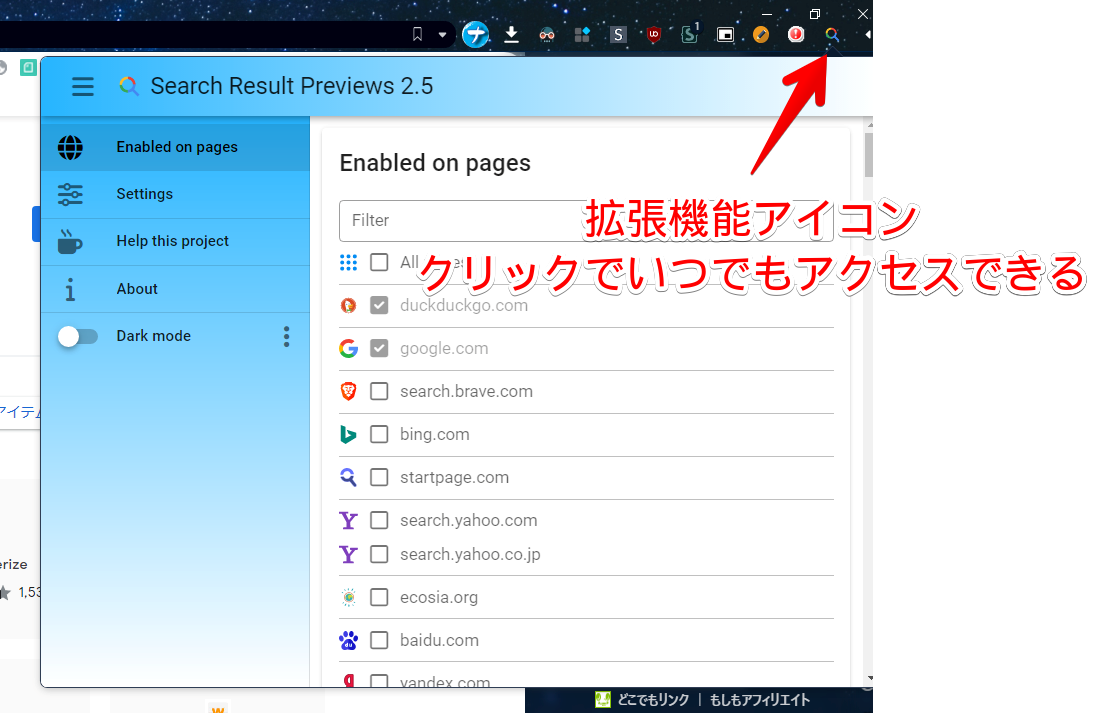The height and width of the screenshot is (713, 1093).
Task: Select Enabled on pages in sidebar
Action: 175,147
